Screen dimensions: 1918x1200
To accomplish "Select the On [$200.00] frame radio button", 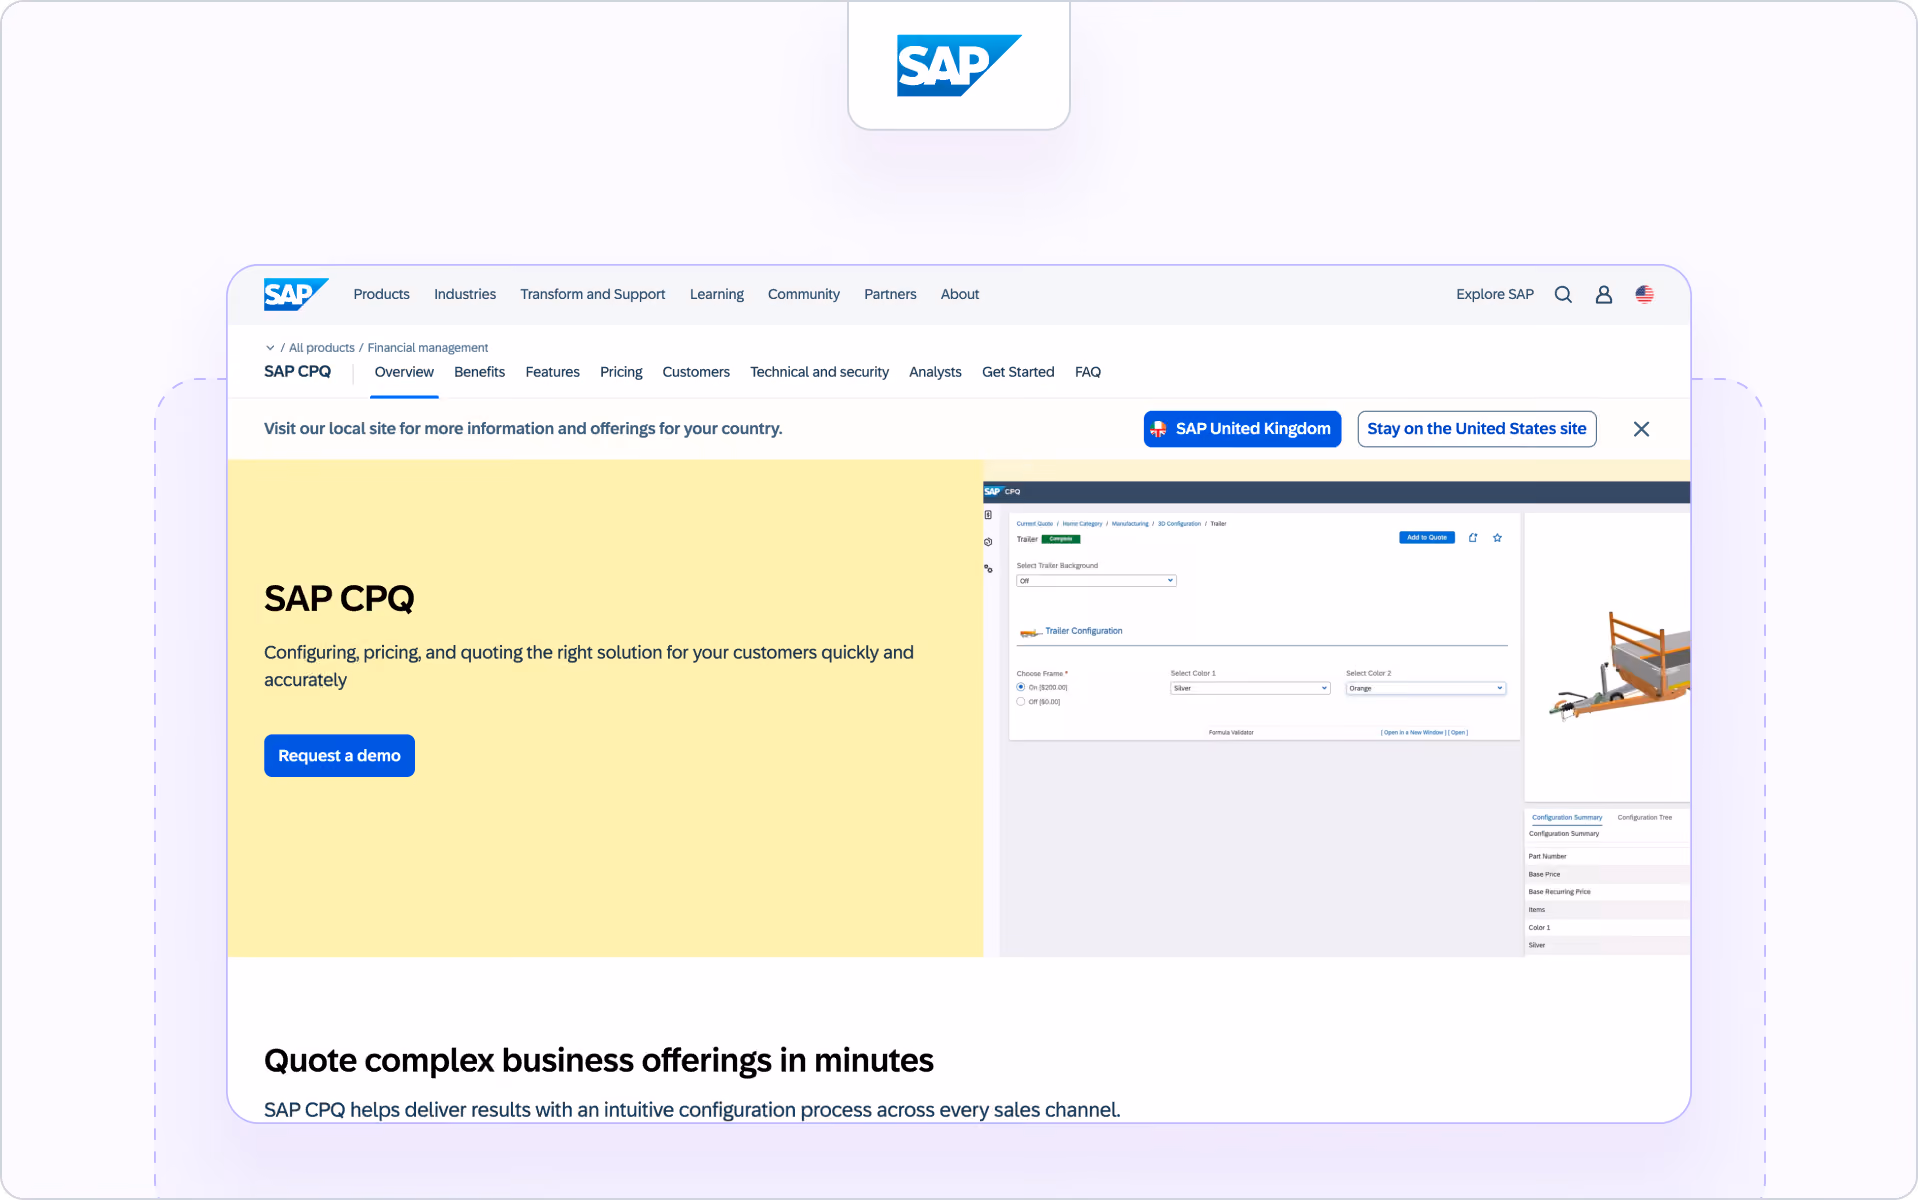I will [1021, 687].
